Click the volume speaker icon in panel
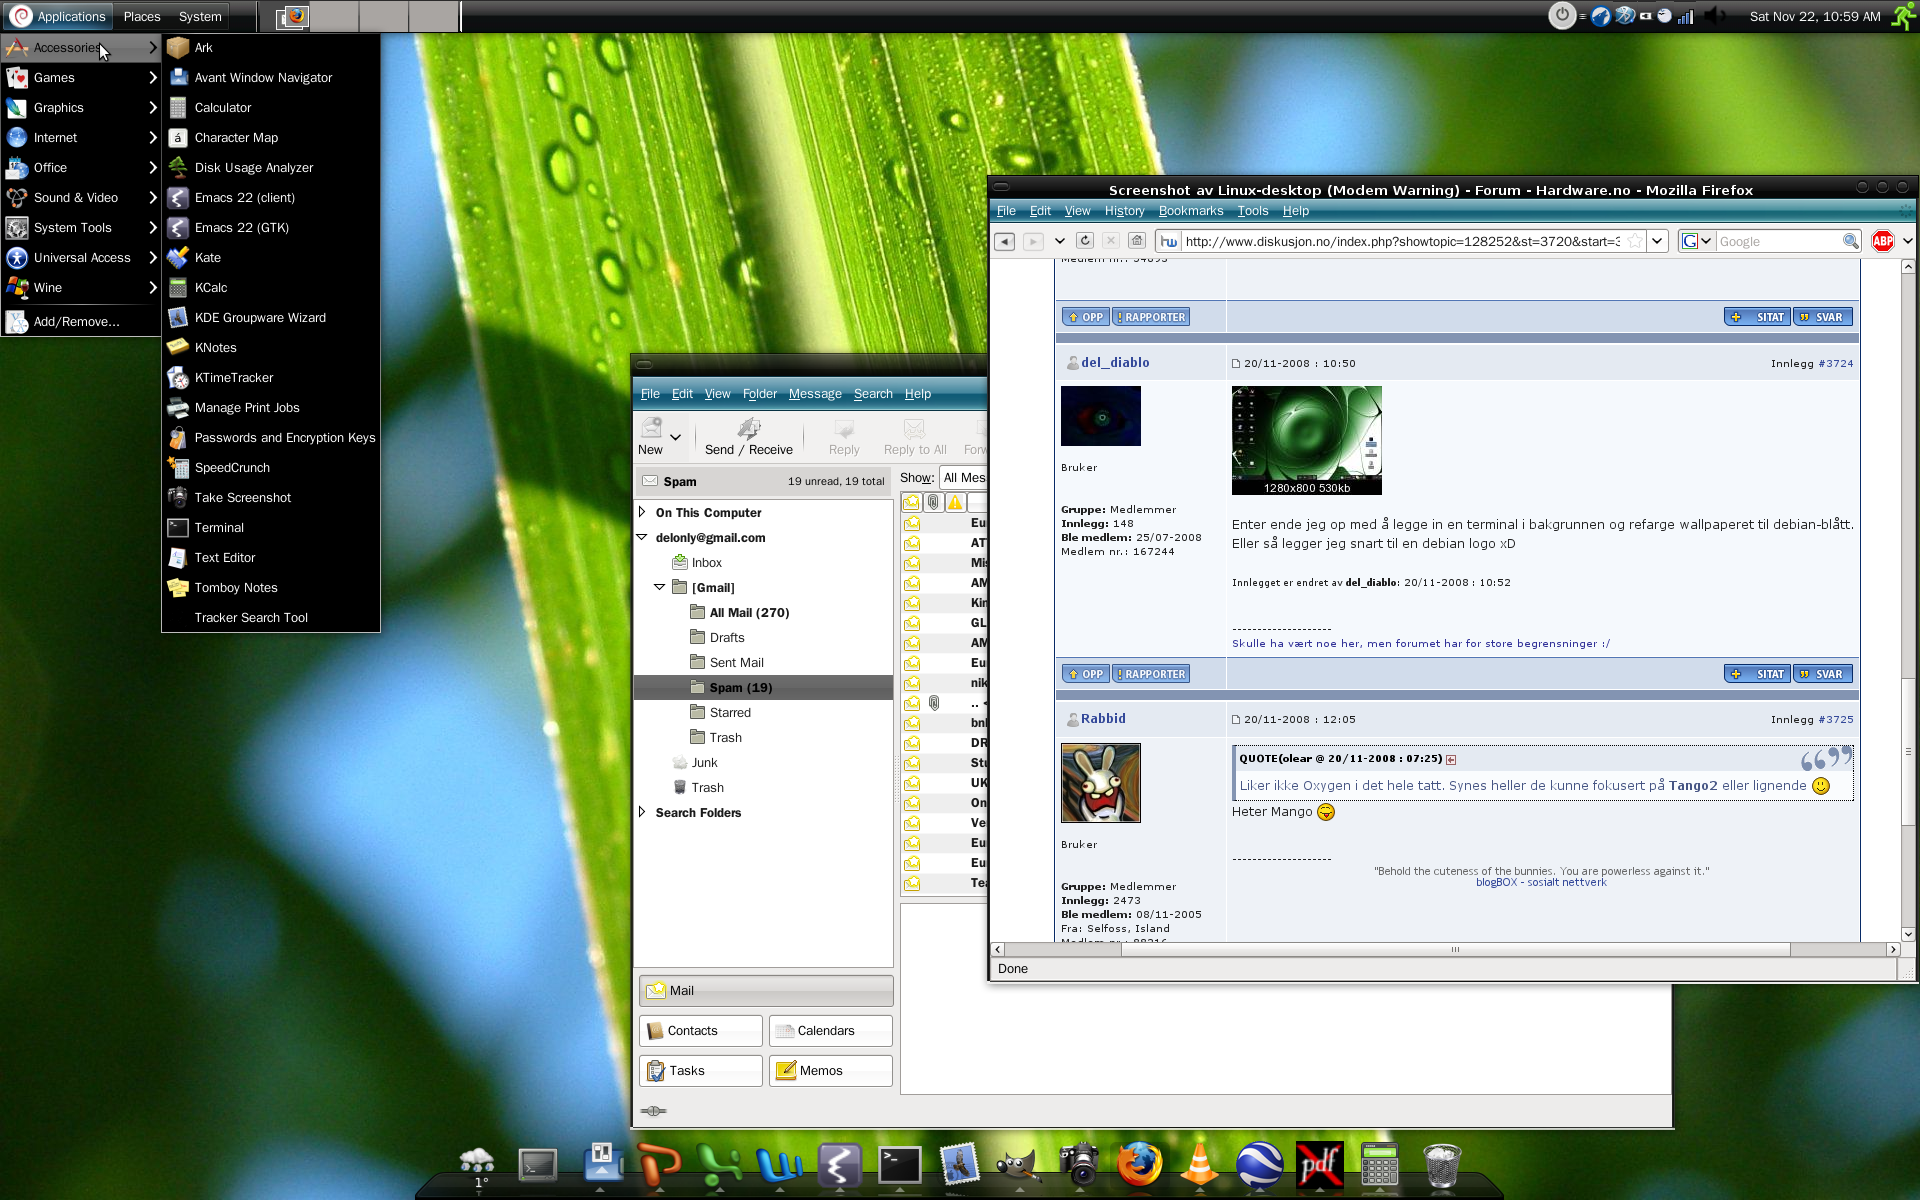Screen dimensions: 1920x1200 click(1716, 16)
